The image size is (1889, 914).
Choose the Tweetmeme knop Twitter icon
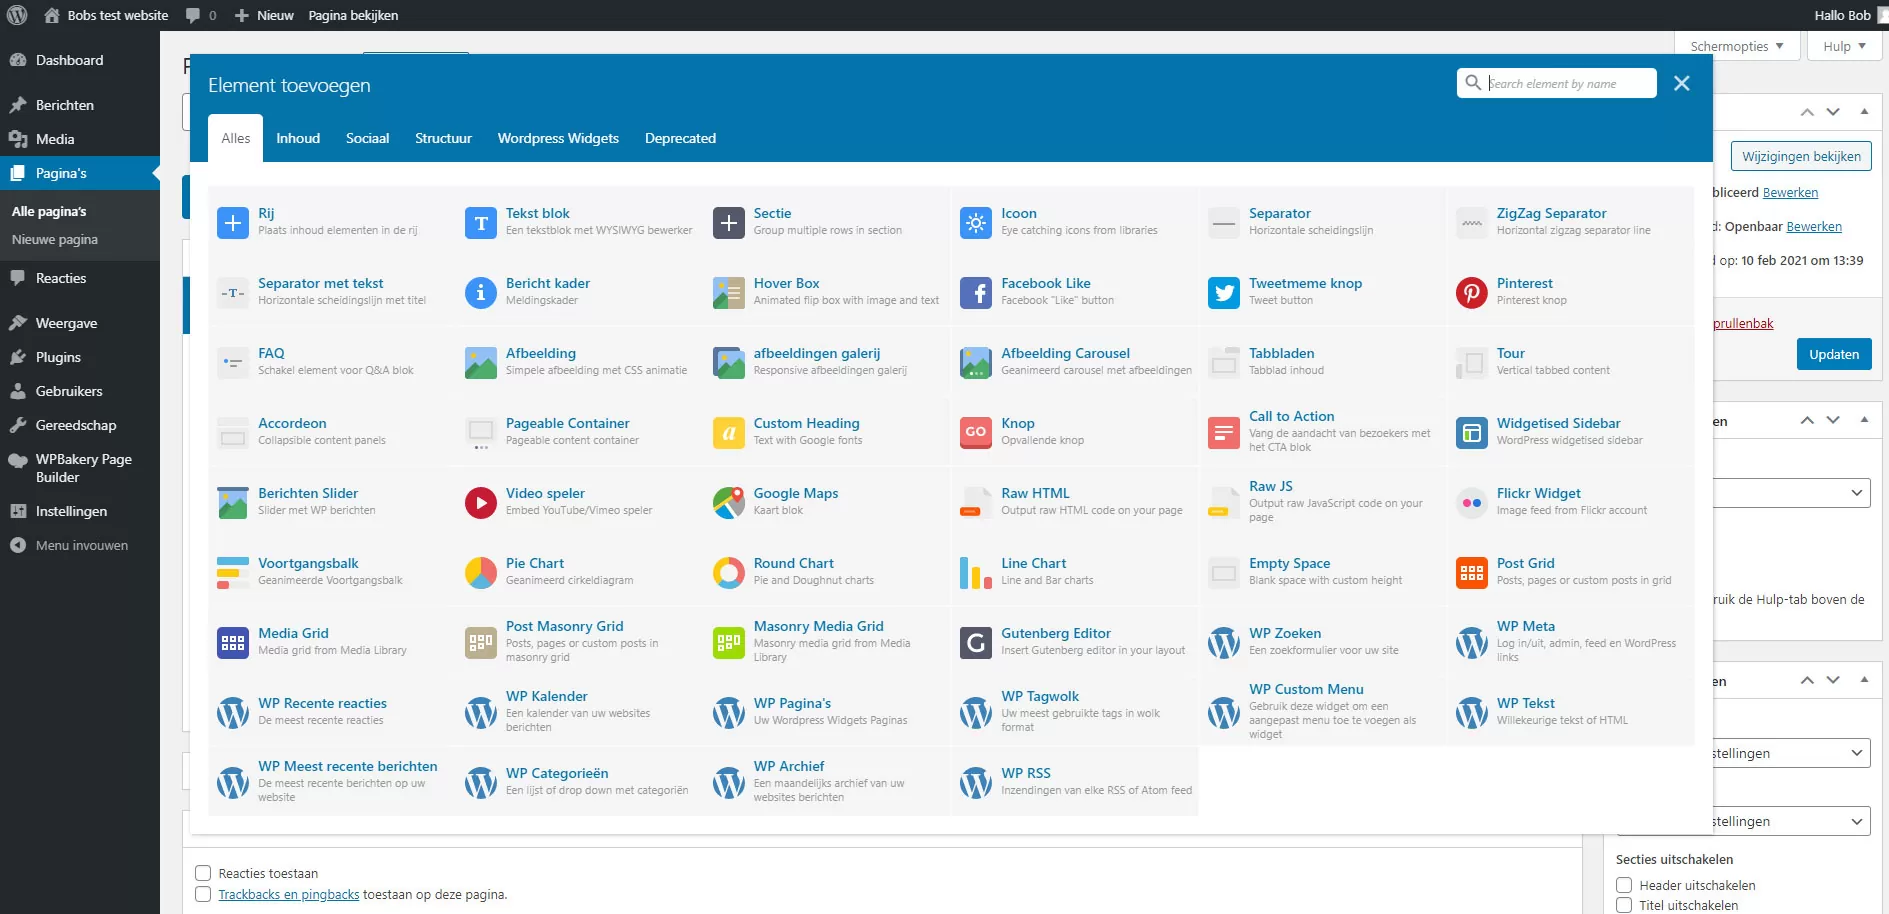click(1223, 292)
